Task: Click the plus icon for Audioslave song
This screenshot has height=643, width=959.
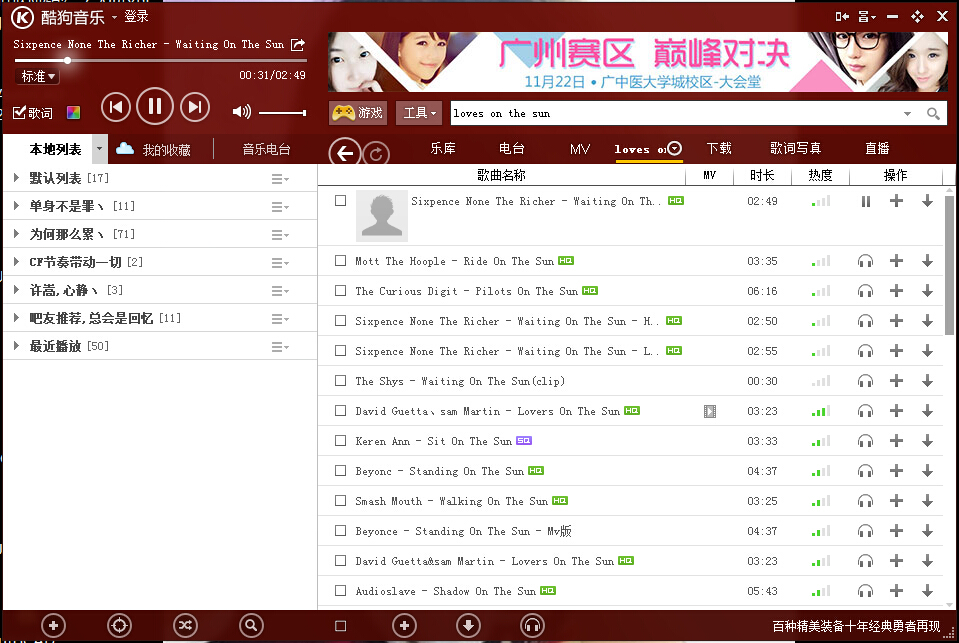Action: [896, 591]
